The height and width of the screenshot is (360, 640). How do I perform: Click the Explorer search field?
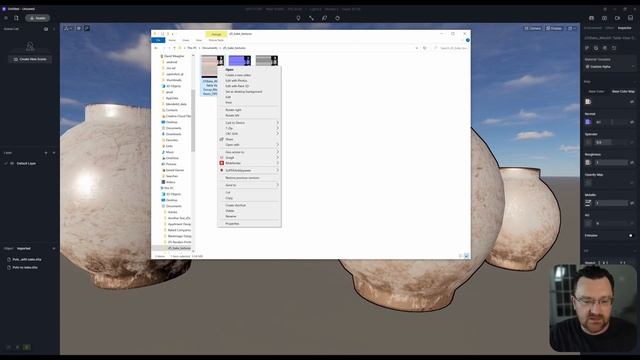(x=451, y=48)
